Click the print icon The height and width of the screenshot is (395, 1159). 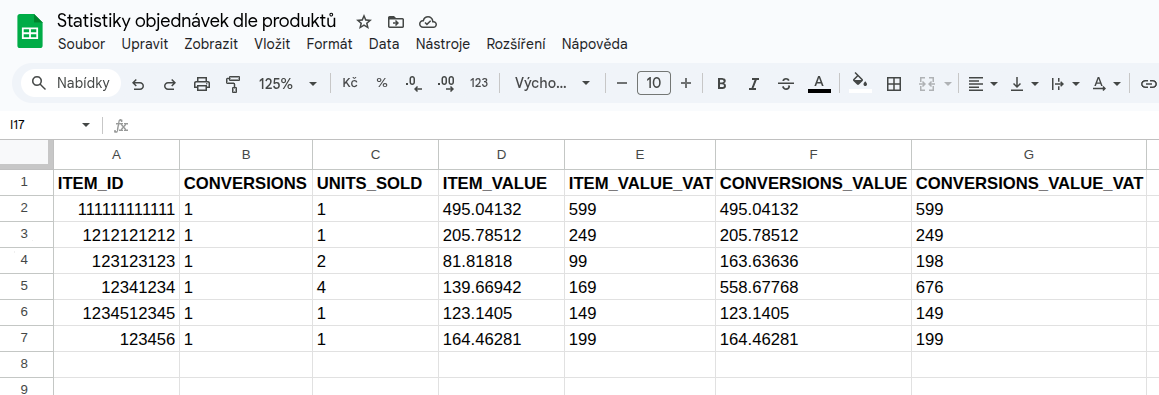[201, 84]
